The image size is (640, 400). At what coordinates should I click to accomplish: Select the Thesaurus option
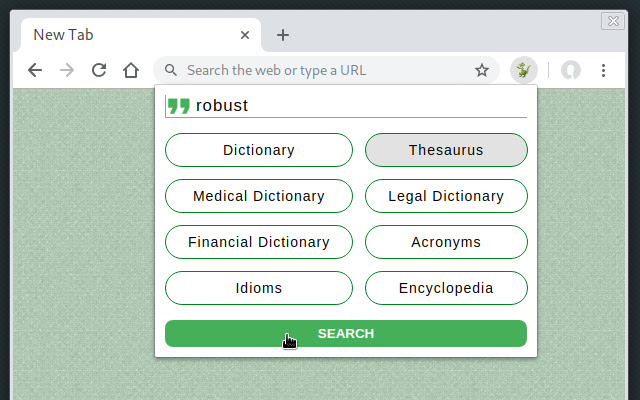coord(446,150)
